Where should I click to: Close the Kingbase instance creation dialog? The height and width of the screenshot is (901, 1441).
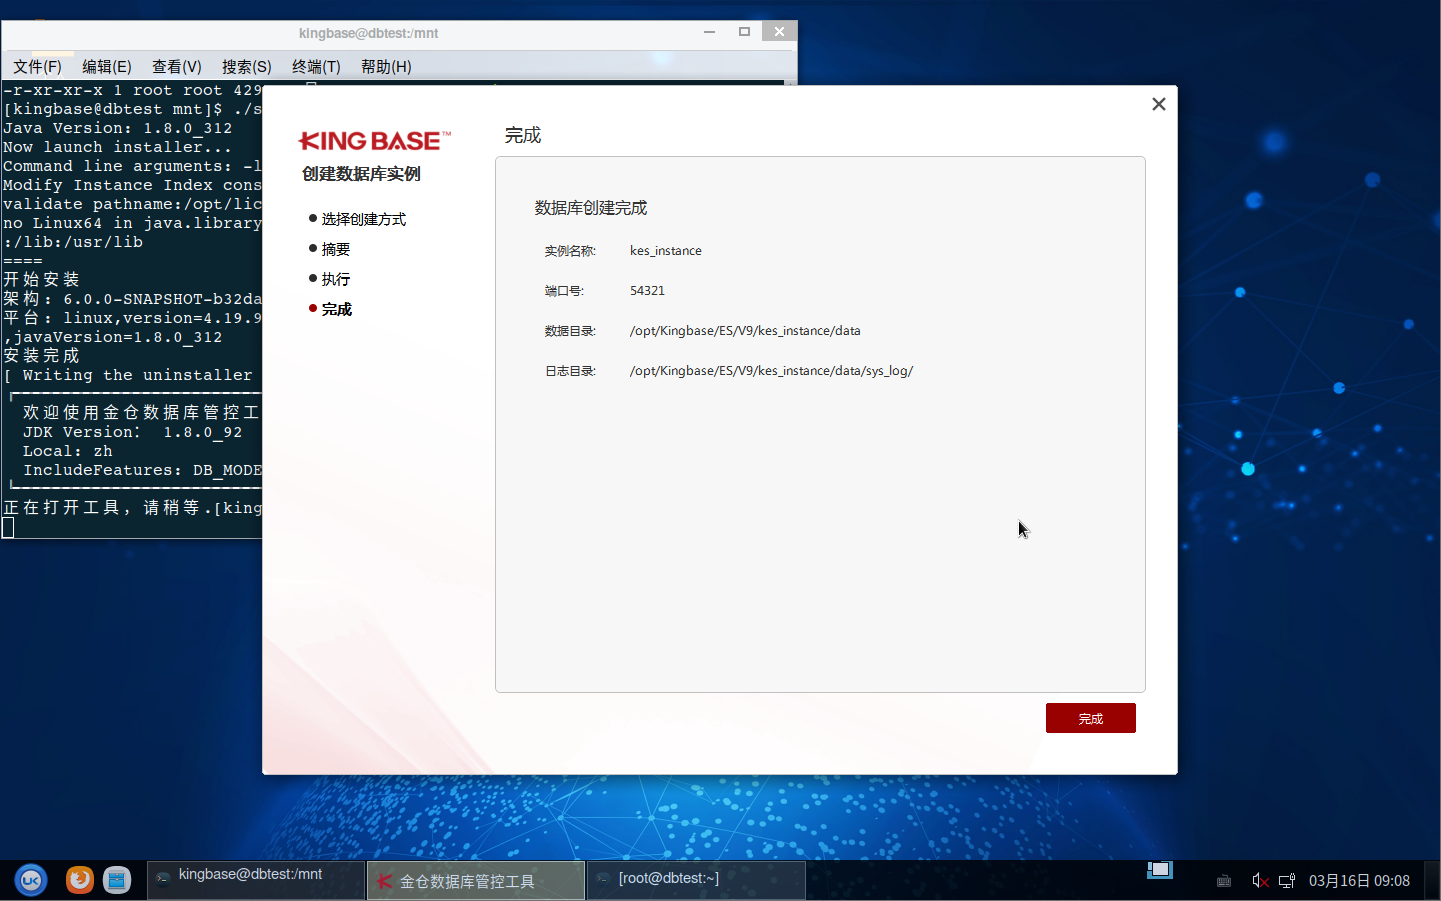pyautogui.click(x=1159, y=104)
